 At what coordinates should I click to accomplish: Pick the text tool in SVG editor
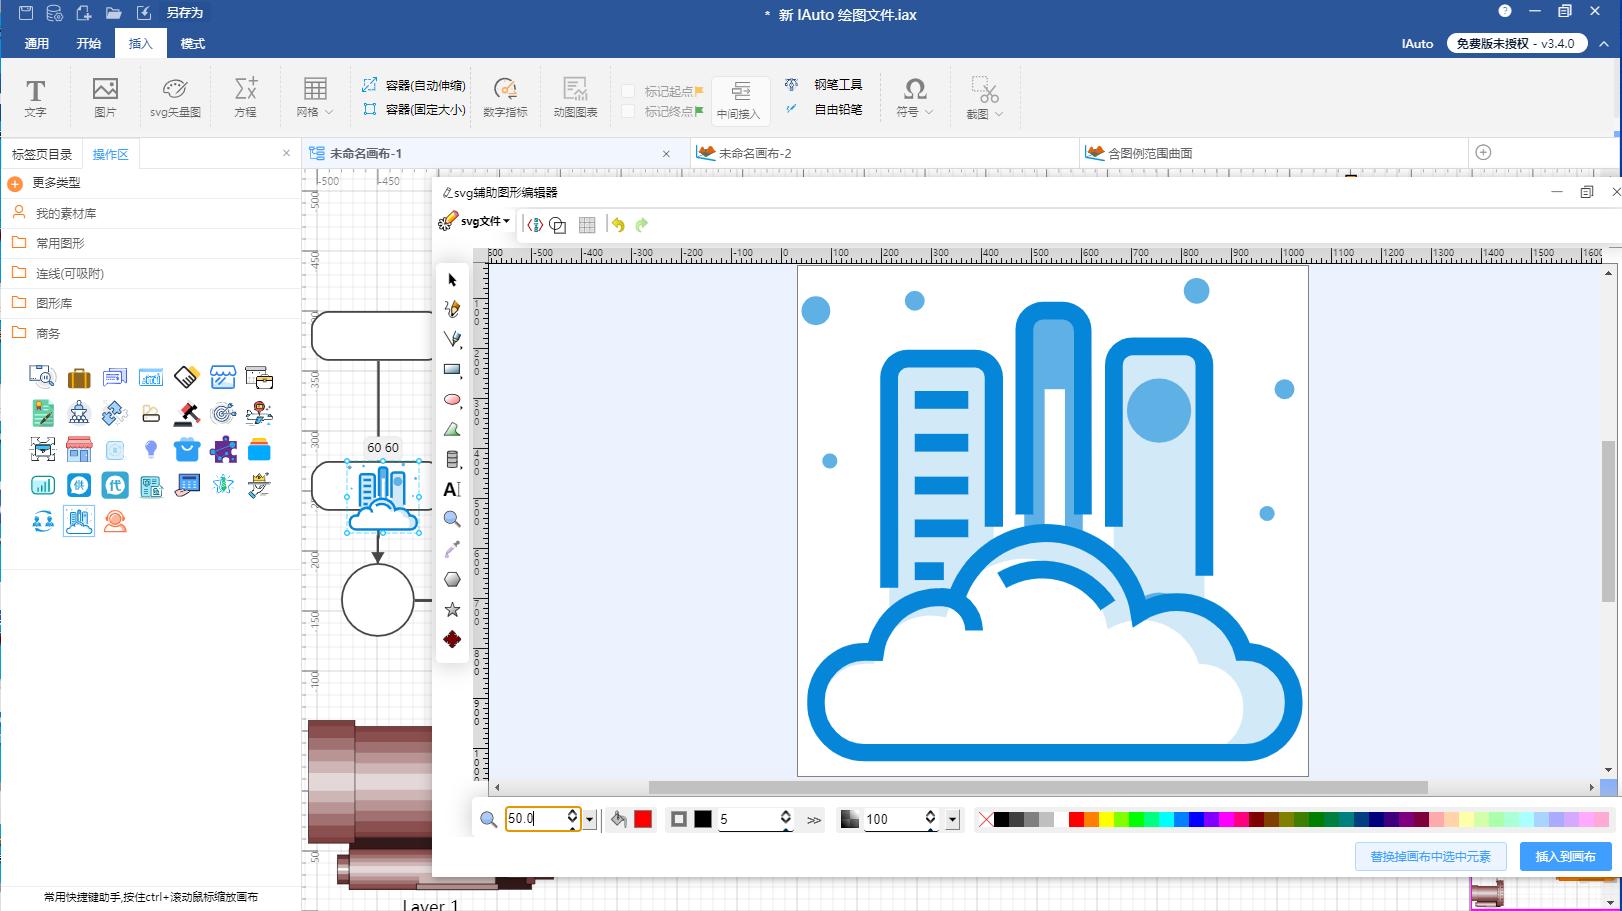[452, 489]
